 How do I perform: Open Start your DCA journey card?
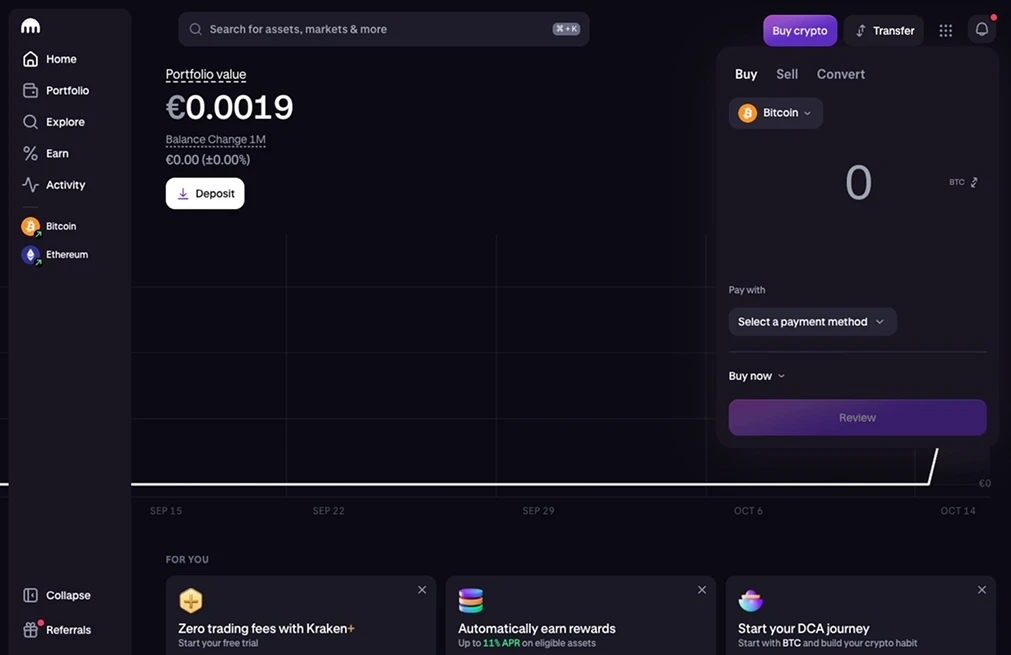point(860,615)
